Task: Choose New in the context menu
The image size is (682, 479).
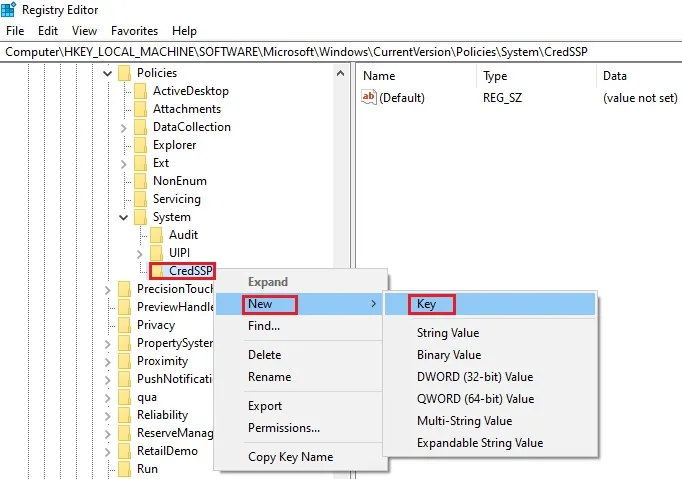Action: click(x=301, y=304)
